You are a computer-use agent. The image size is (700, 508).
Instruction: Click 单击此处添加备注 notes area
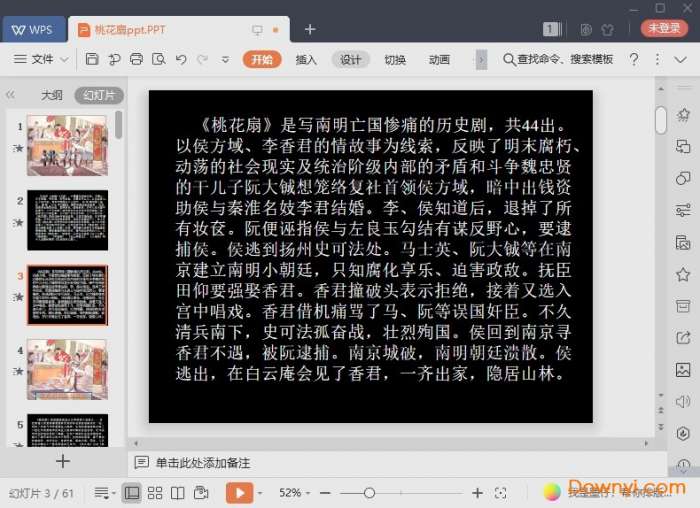(x=203, y=463)
